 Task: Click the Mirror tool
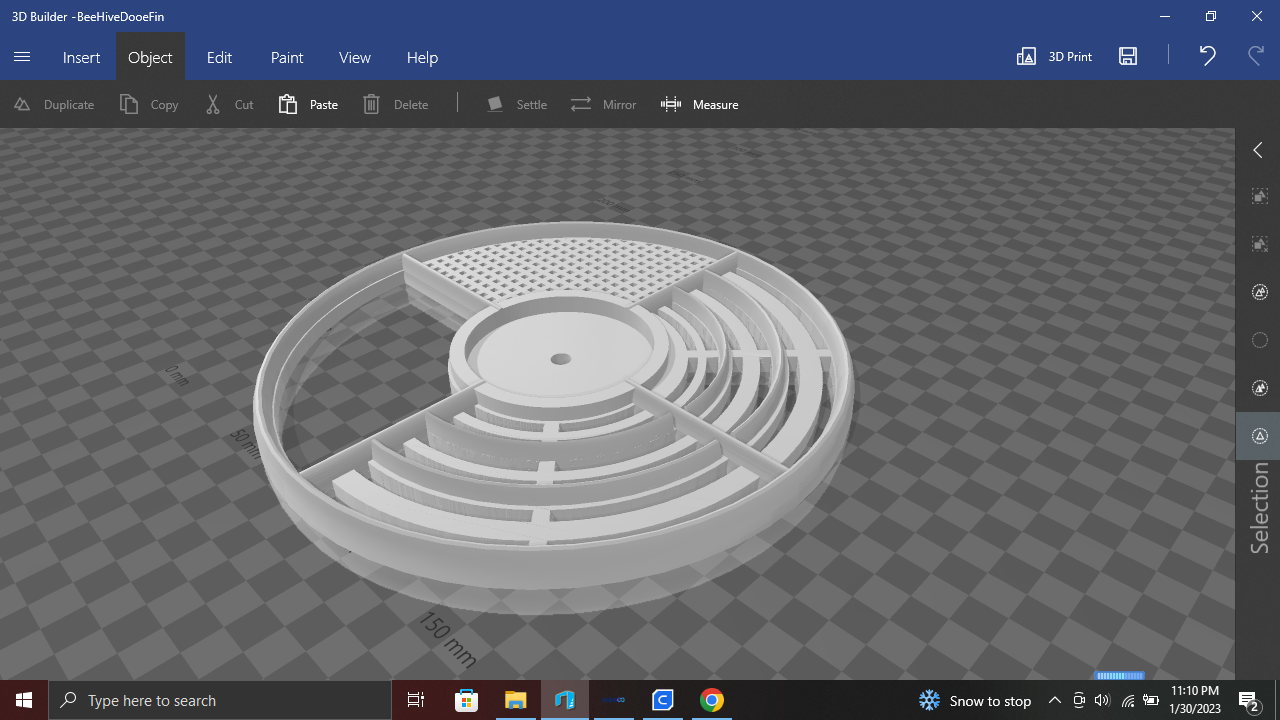coord(603,104)
